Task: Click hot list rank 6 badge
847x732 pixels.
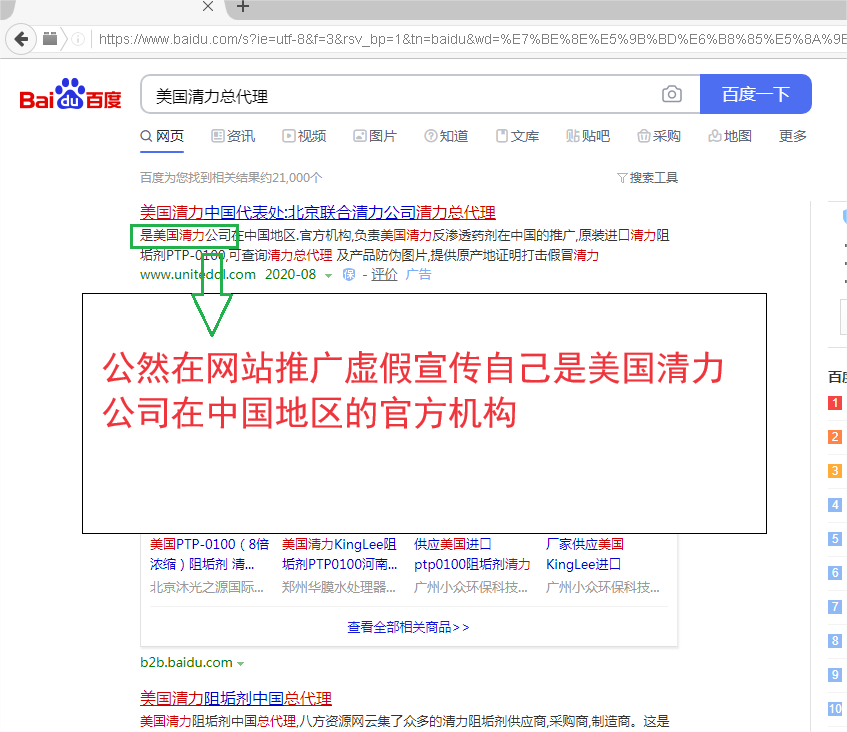Action: pyautogui.click(x=835, y=573)
